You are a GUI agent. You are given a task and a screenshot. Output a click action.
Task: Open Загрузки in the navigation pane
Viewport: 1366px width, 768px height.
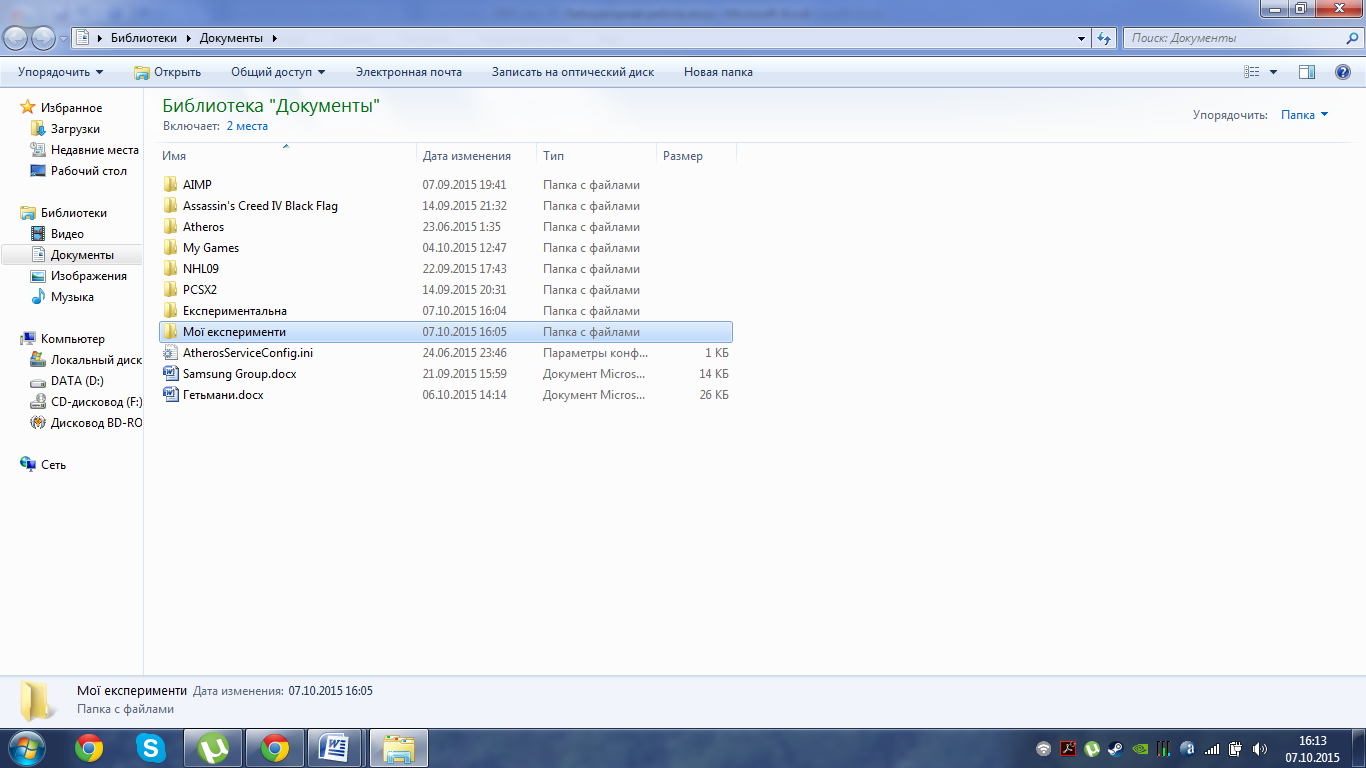[x=75, y=129]
